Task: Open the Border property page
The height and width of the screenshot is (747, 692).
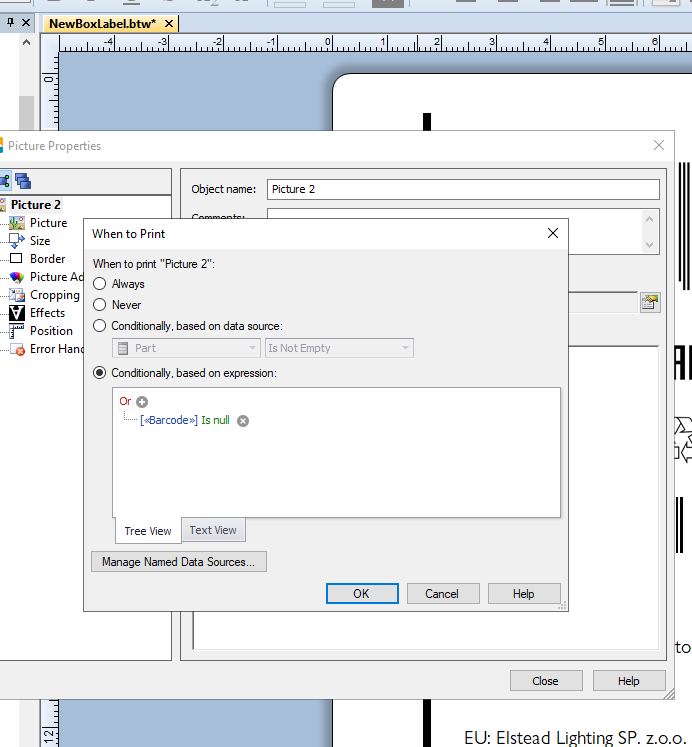Action: point(48,259)
